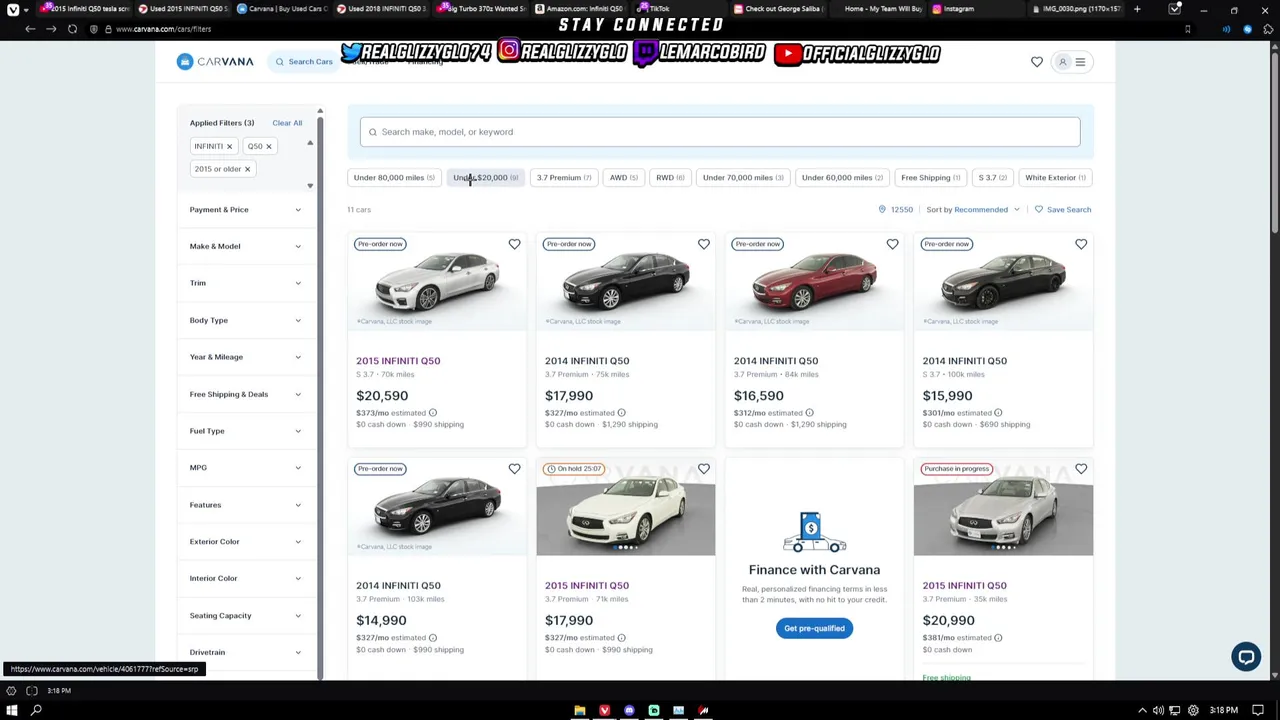Image resolution: width=1280 pixels, height=720 pixels.
Task: Clear All applied filters
Action: coord(287,123)
